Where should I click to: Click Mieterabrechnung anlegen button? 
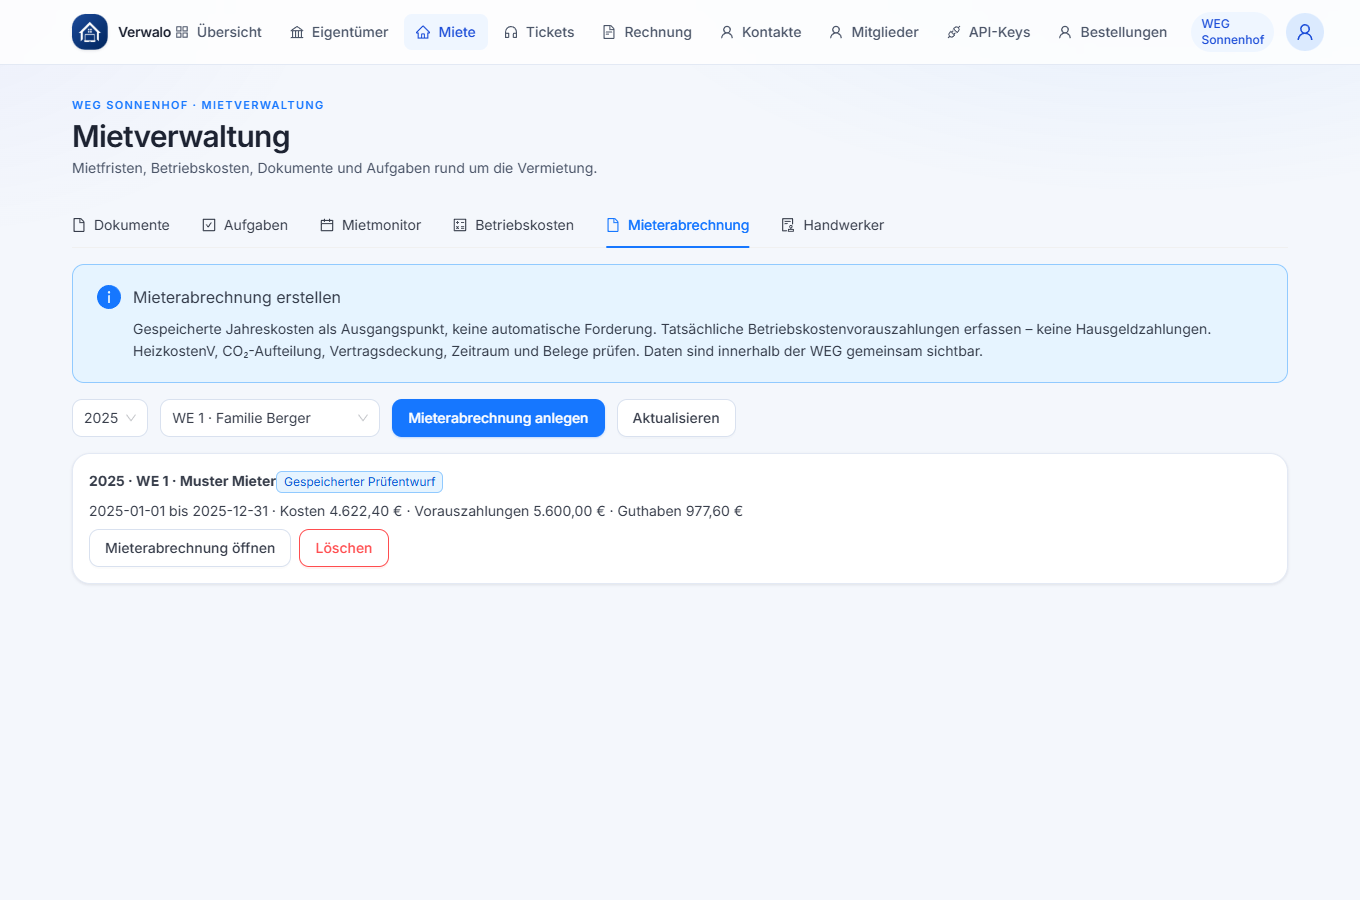[498, 418]
